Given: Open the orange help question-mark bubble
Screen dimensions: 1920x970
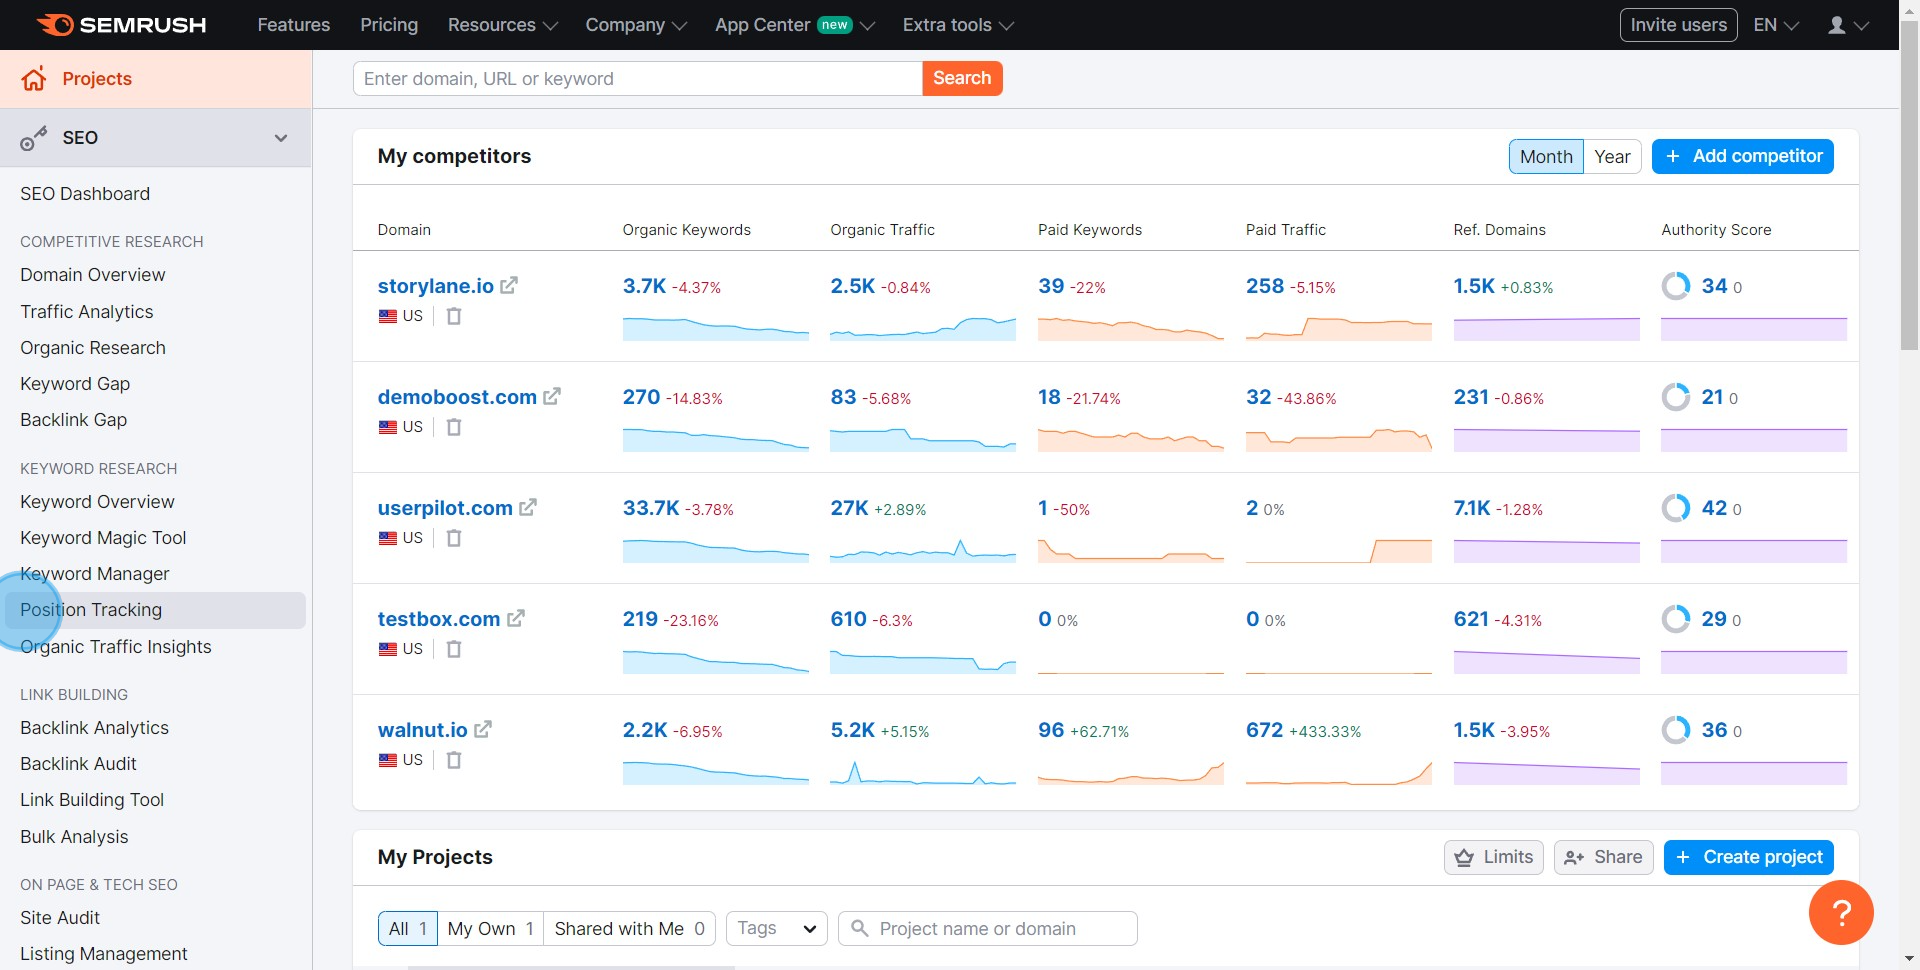Looking at the screenshot, I should click(1841, 912).
